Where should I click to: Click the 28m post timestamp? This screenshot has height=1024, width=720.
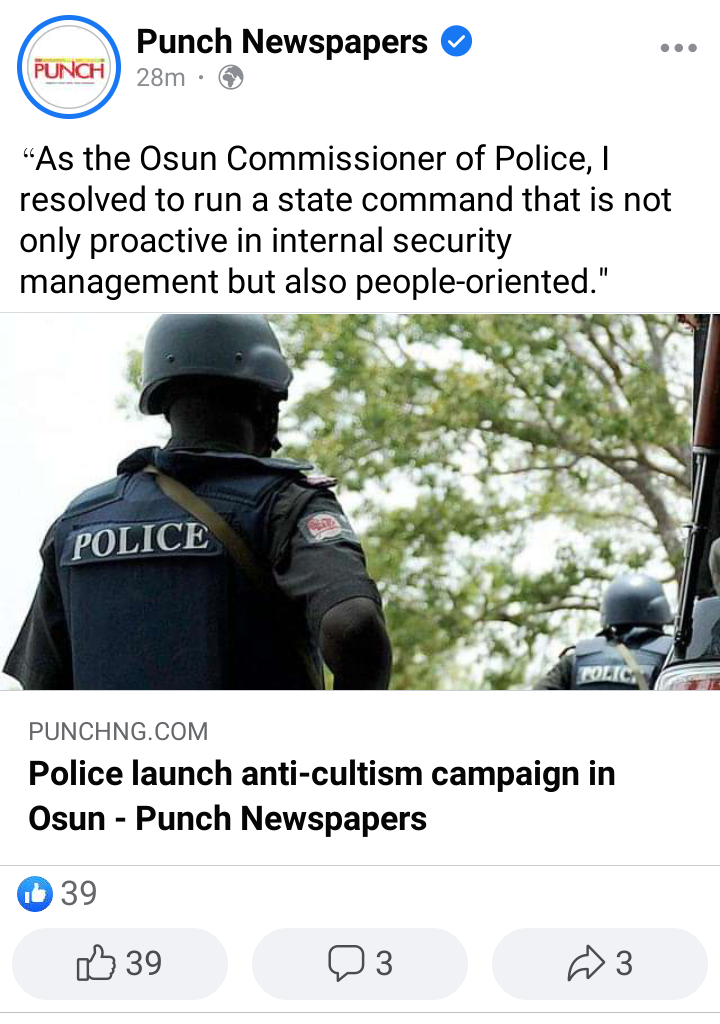click(161, 78)
